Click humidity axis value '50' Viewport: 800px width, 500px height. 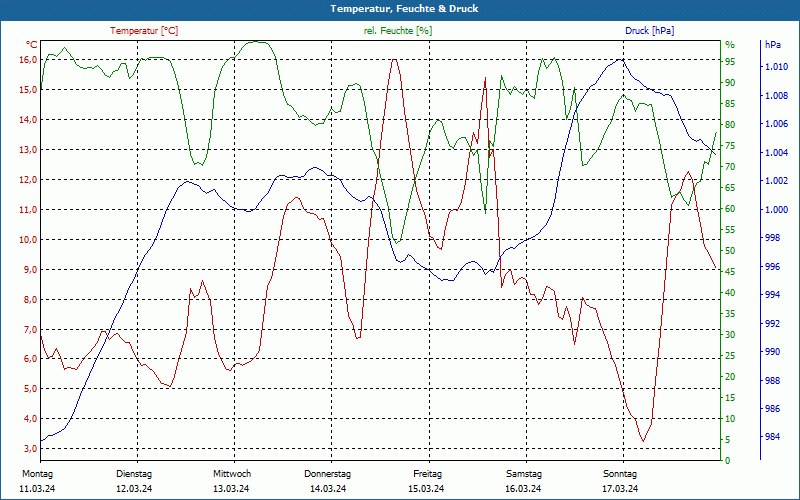pos(730,251)
